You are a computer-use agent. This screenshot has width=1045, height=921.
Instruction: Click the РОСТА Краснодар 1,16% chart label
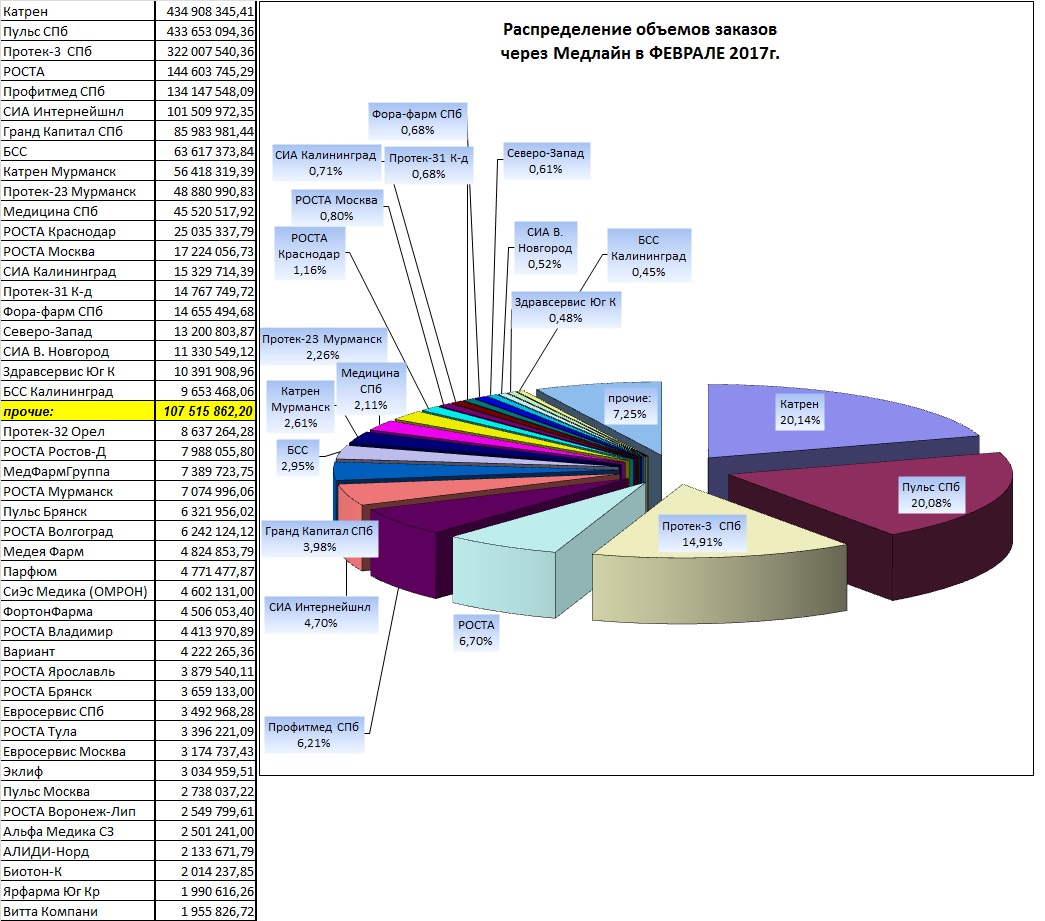click(309, 254)
